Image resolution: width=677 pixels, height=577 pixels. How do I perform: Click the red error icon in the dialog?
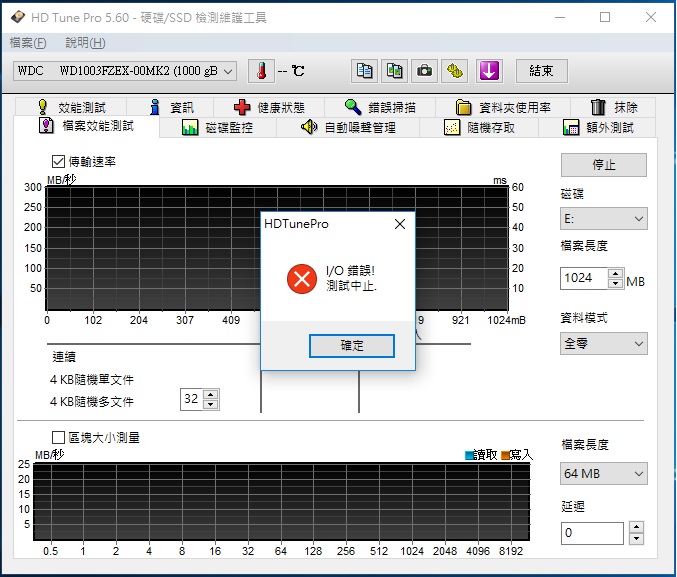(x=302, y=279)
